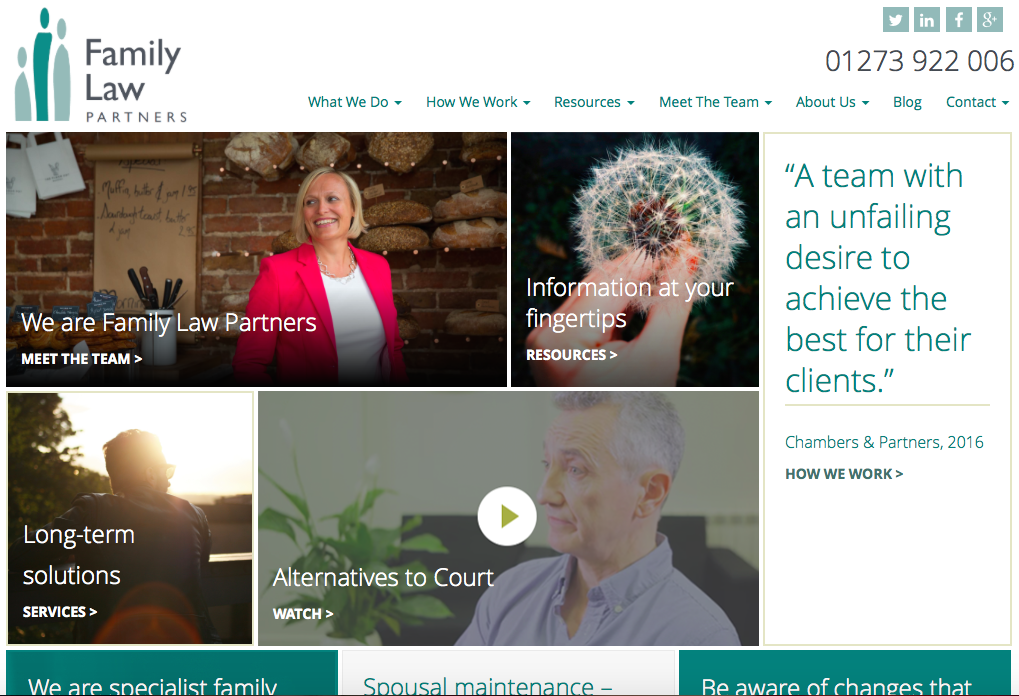This screenshot has width=1019, height=696.
Task: Play the Alternatives to Court video
Action: pos(507,516)
